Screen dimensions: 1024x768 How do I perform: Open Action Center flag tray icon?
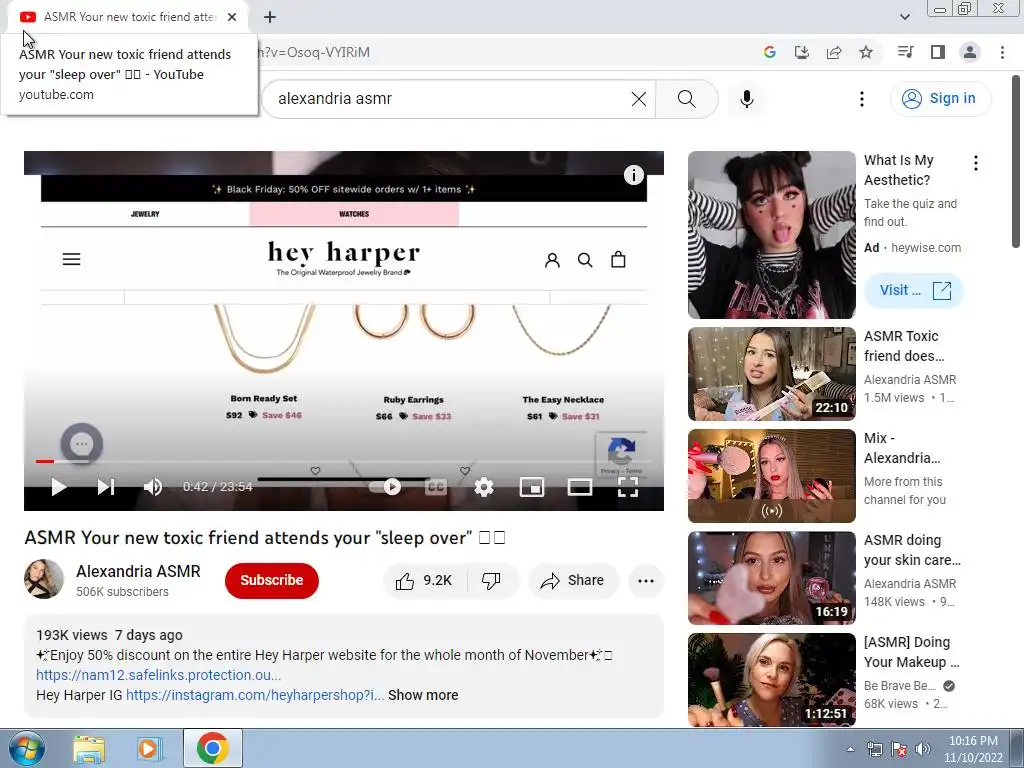point(899,749)
